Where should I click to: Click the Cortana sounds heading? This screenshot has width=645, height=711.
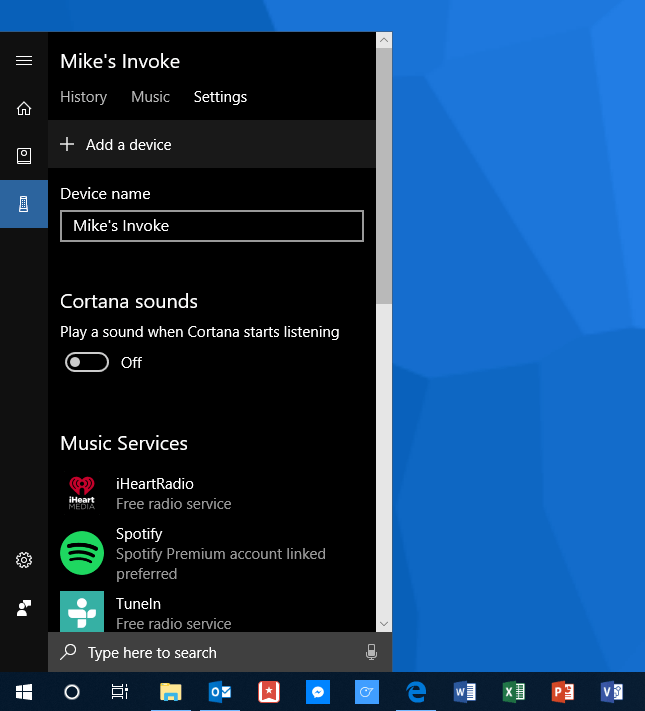click(x=129, y=302)
